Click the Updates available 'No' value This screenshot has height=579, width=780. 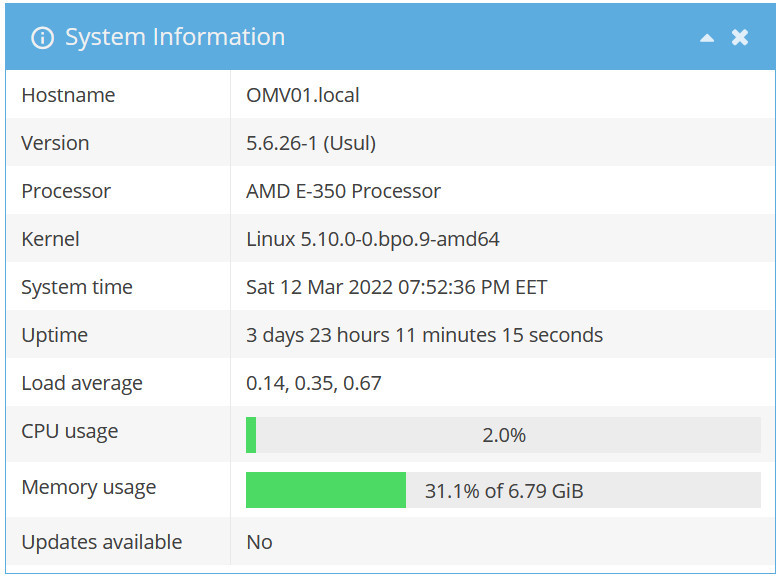259,542
